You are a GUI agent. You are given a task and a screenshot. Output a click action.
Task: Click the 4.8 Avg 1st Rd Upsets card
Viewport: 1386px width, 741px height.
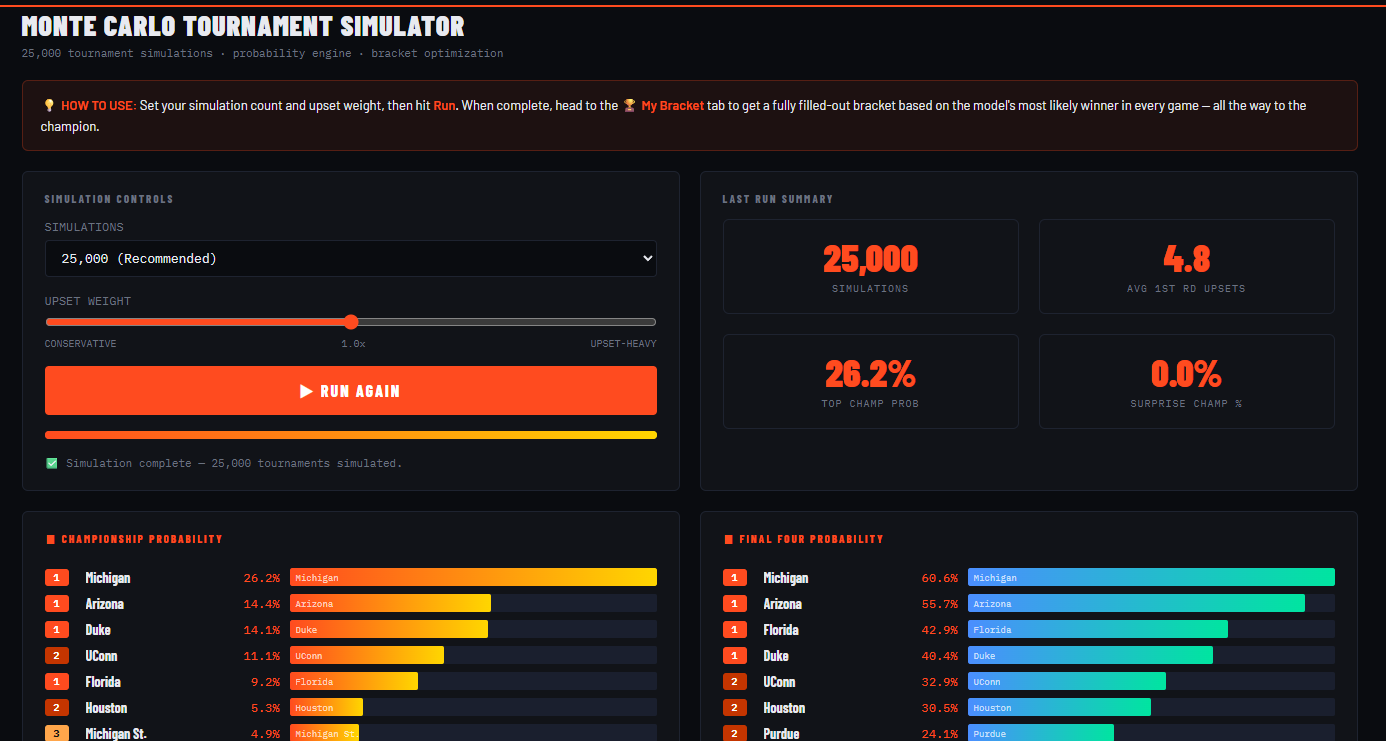1186,266
